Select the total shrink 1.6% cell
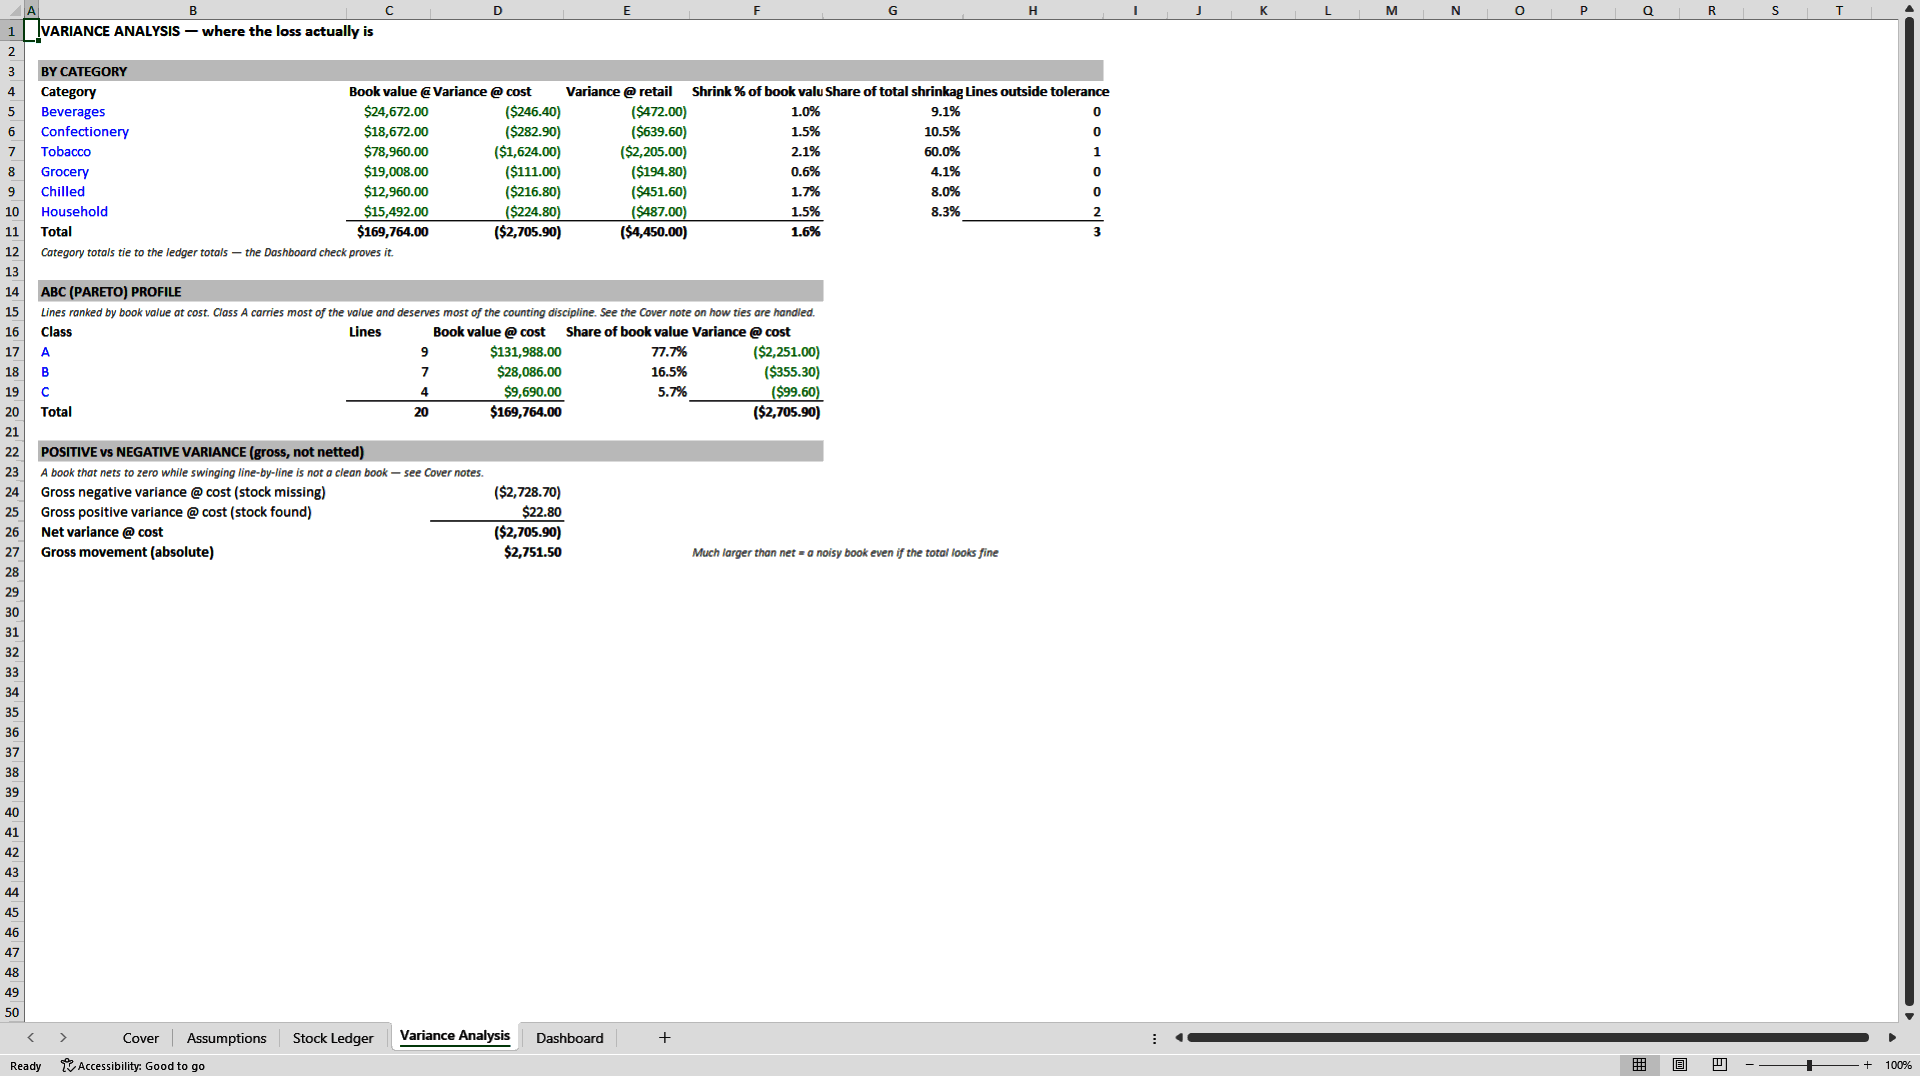The height and width of the screenshot is (1076, 1920). [x=756, y=232]
